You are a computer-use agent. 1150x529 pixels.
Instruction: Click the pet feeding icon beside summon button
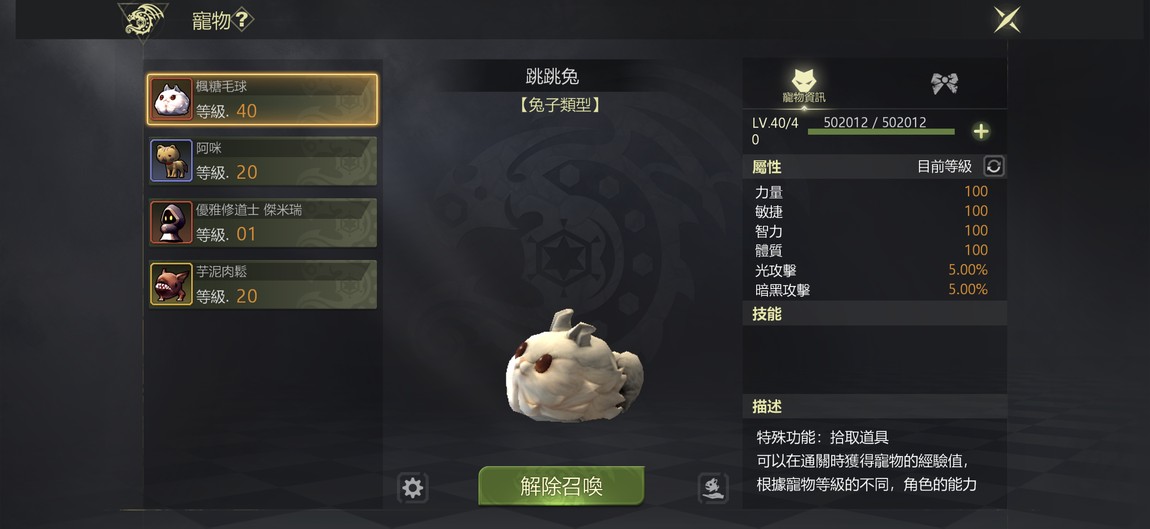click(713, 488)
